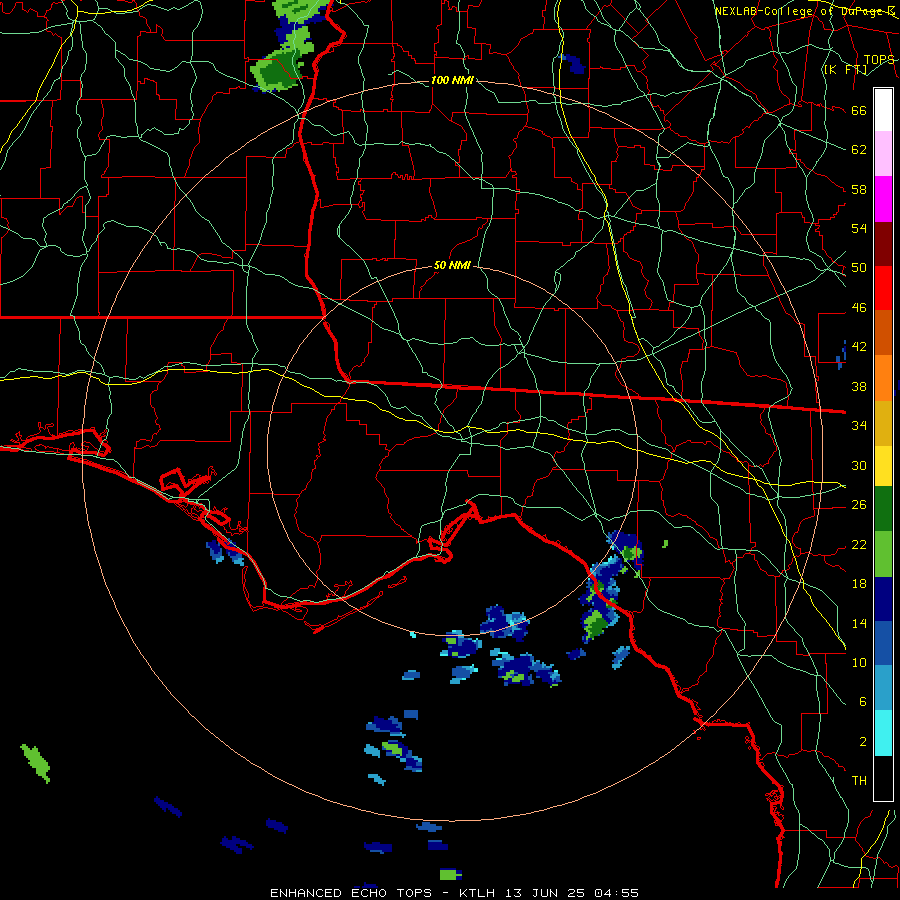Click the "[K FT]" units label
The image size is (900, 900).
845,70
